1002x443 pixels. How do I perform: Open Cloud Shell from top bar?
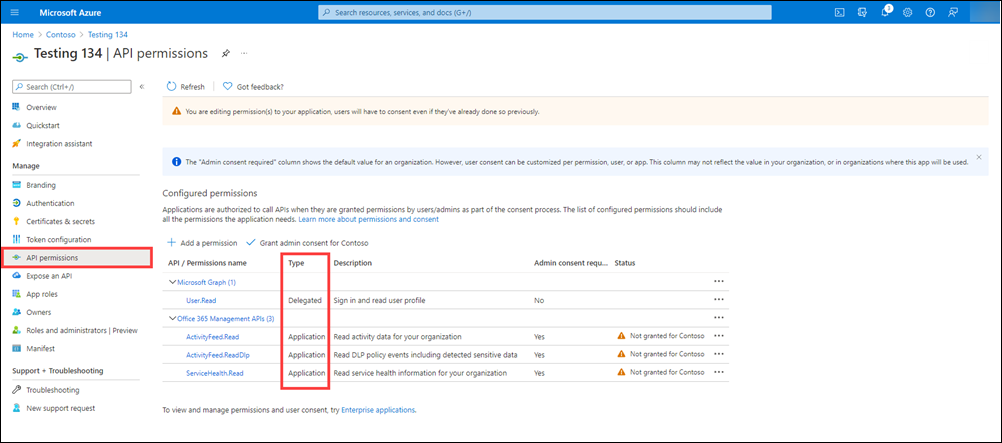tap(841, 12)
